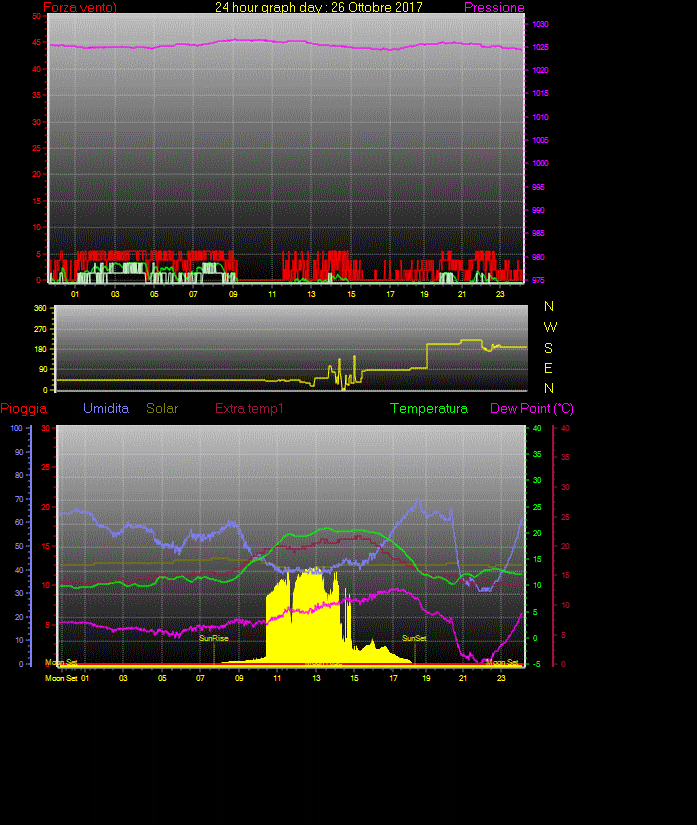Viewport: 697px width, 825px height.
Task: Select the "Extra temp1" legend label
Action: (249, 409)
